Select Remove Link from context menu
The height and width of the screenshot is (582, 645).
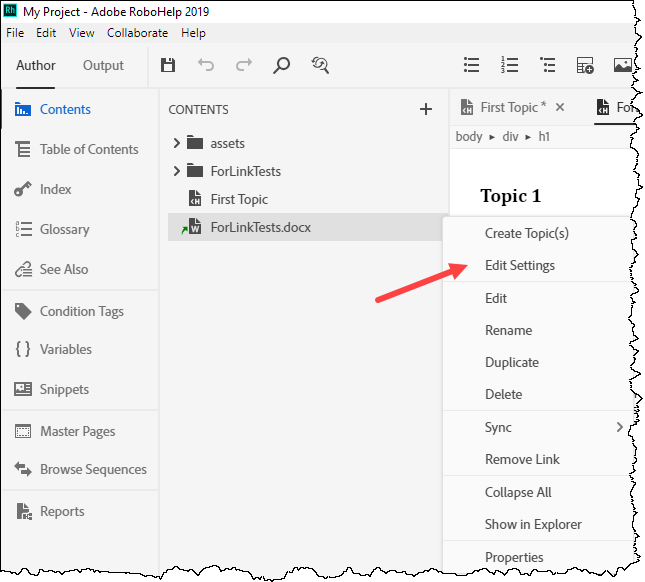click(x=522, y=459)
